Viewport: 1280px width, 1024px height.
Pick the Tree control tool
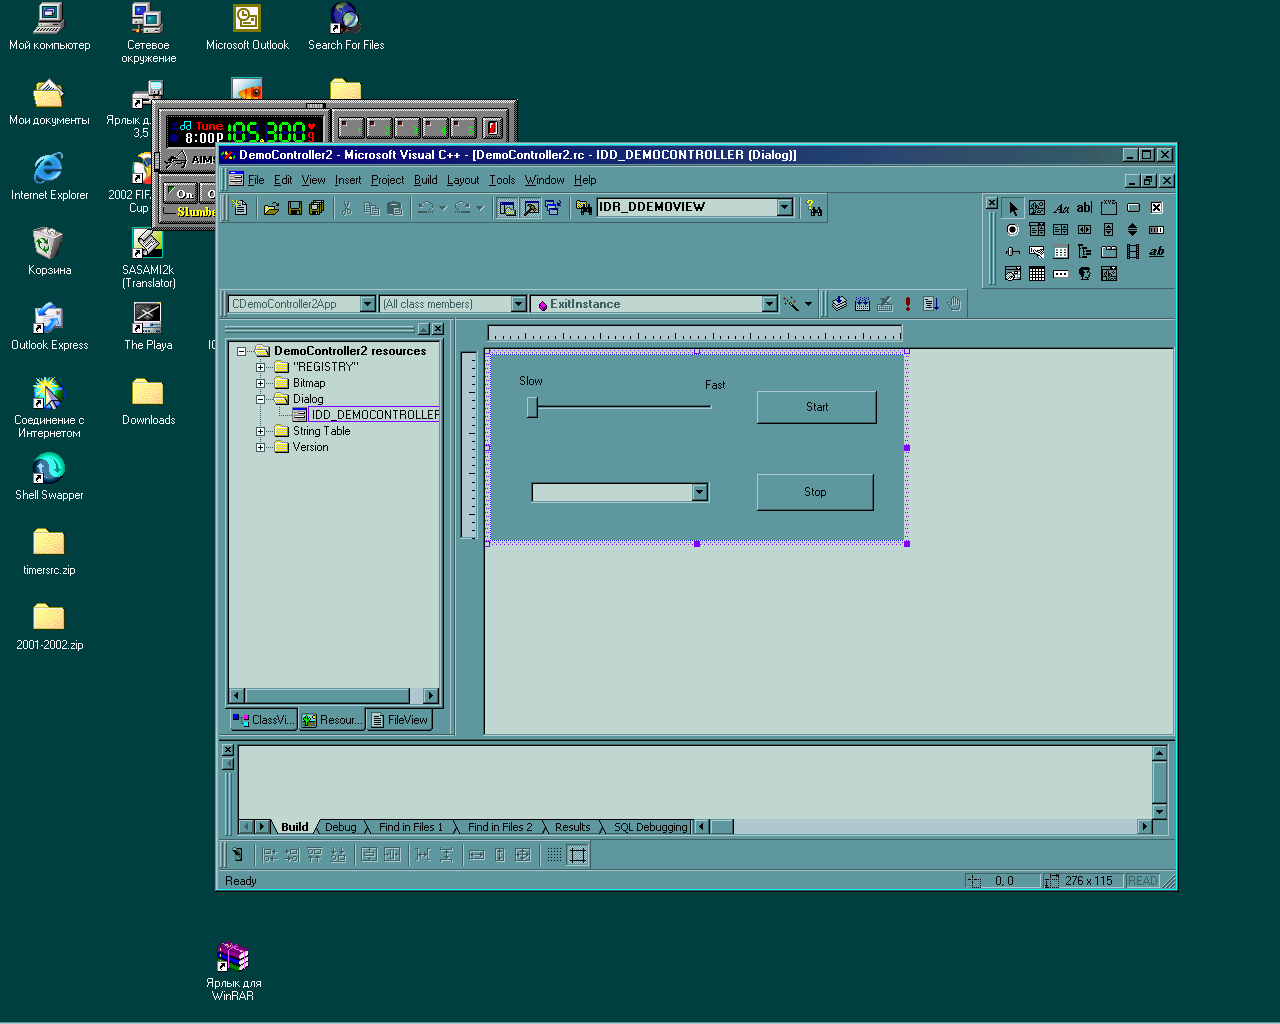pos(1084,252)
